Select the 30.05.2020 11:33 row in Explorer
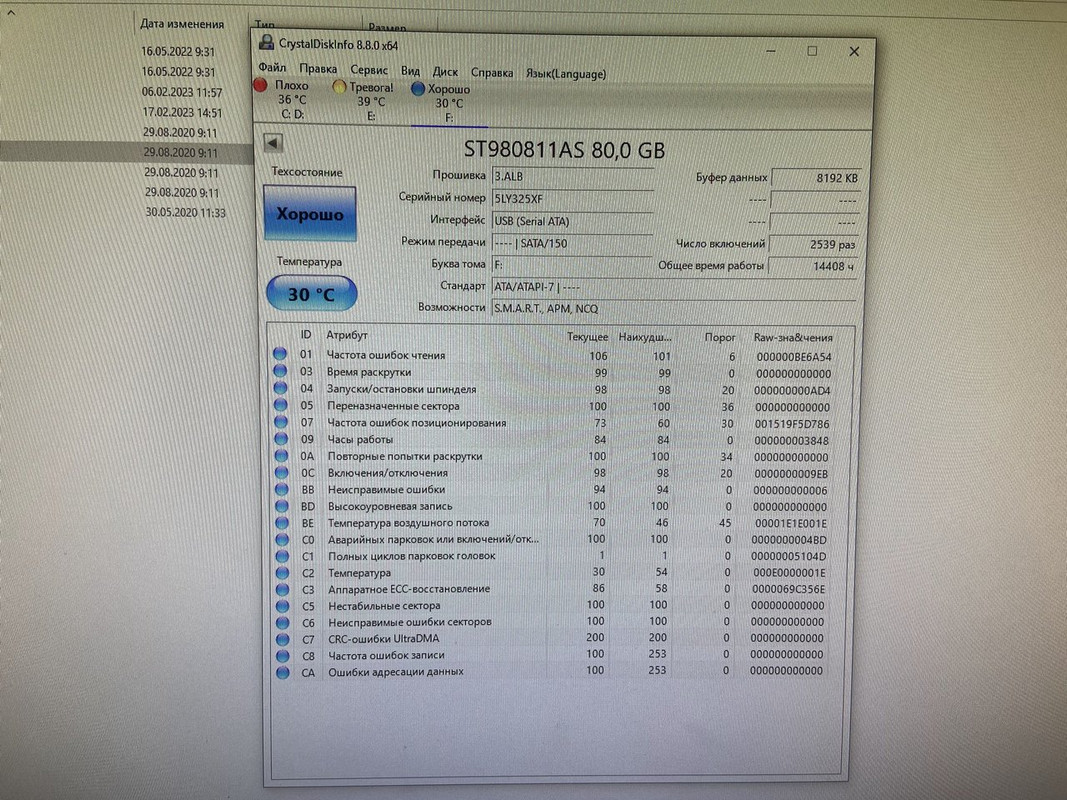Screen dimensions: 1067x800 click(x=185, y=212)
